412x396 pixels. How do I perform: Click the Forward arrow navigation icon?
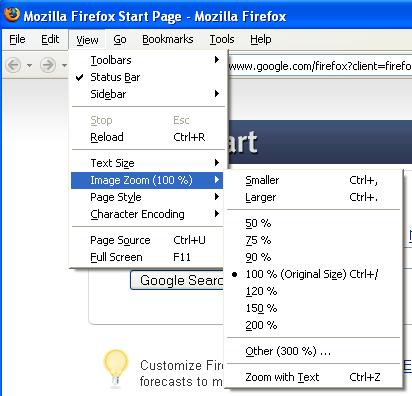pyautogui.click(x=48, y=65)
